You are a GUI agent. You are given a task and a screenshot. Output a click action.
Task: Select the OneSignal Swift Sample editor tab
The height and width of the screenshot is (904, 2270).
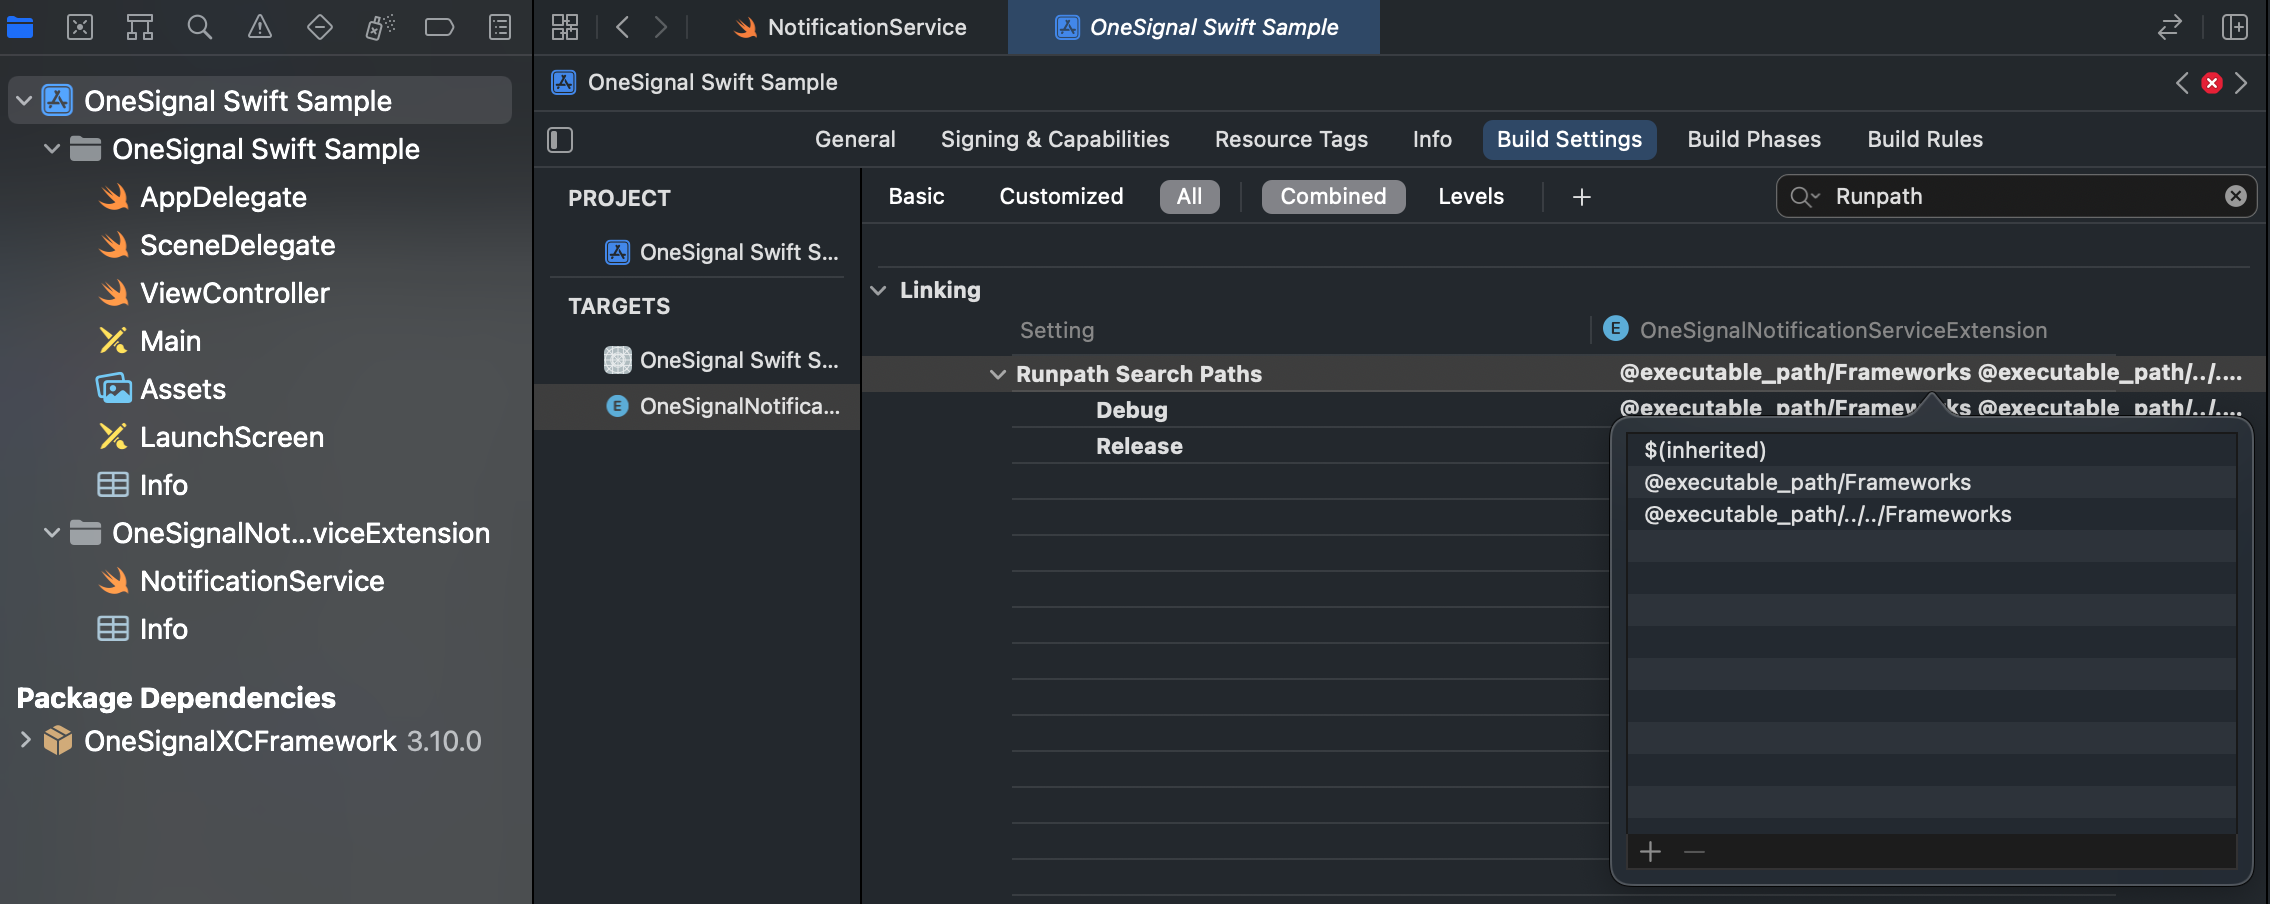[x=1194, y=27]
